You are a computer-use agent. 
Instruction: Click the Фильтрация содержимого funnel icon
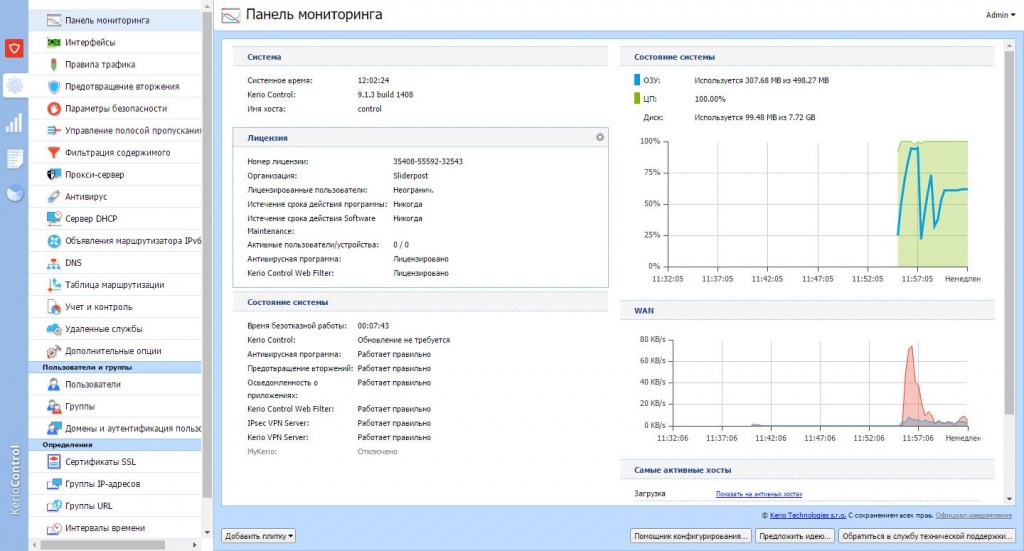pyautogui.click(x=54, y=153)
